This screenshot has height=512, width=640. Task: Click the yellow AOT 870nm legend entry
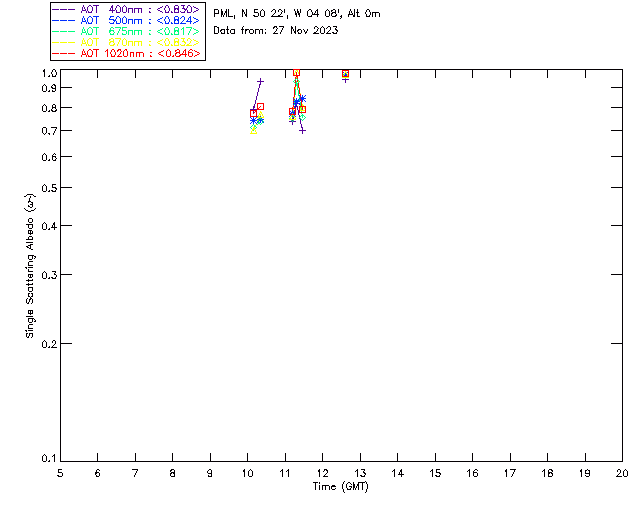[x=126, y=42]
